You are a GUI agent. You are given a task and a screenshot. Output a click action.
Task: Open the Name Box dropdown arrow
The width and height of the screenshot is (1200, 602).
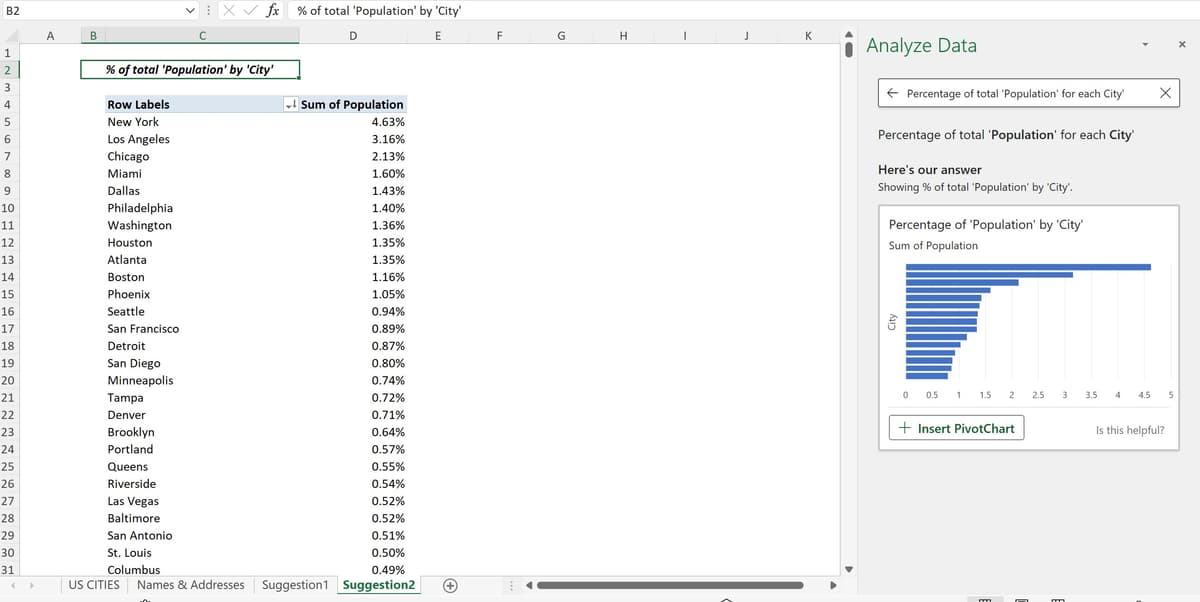tap(190, 11)
